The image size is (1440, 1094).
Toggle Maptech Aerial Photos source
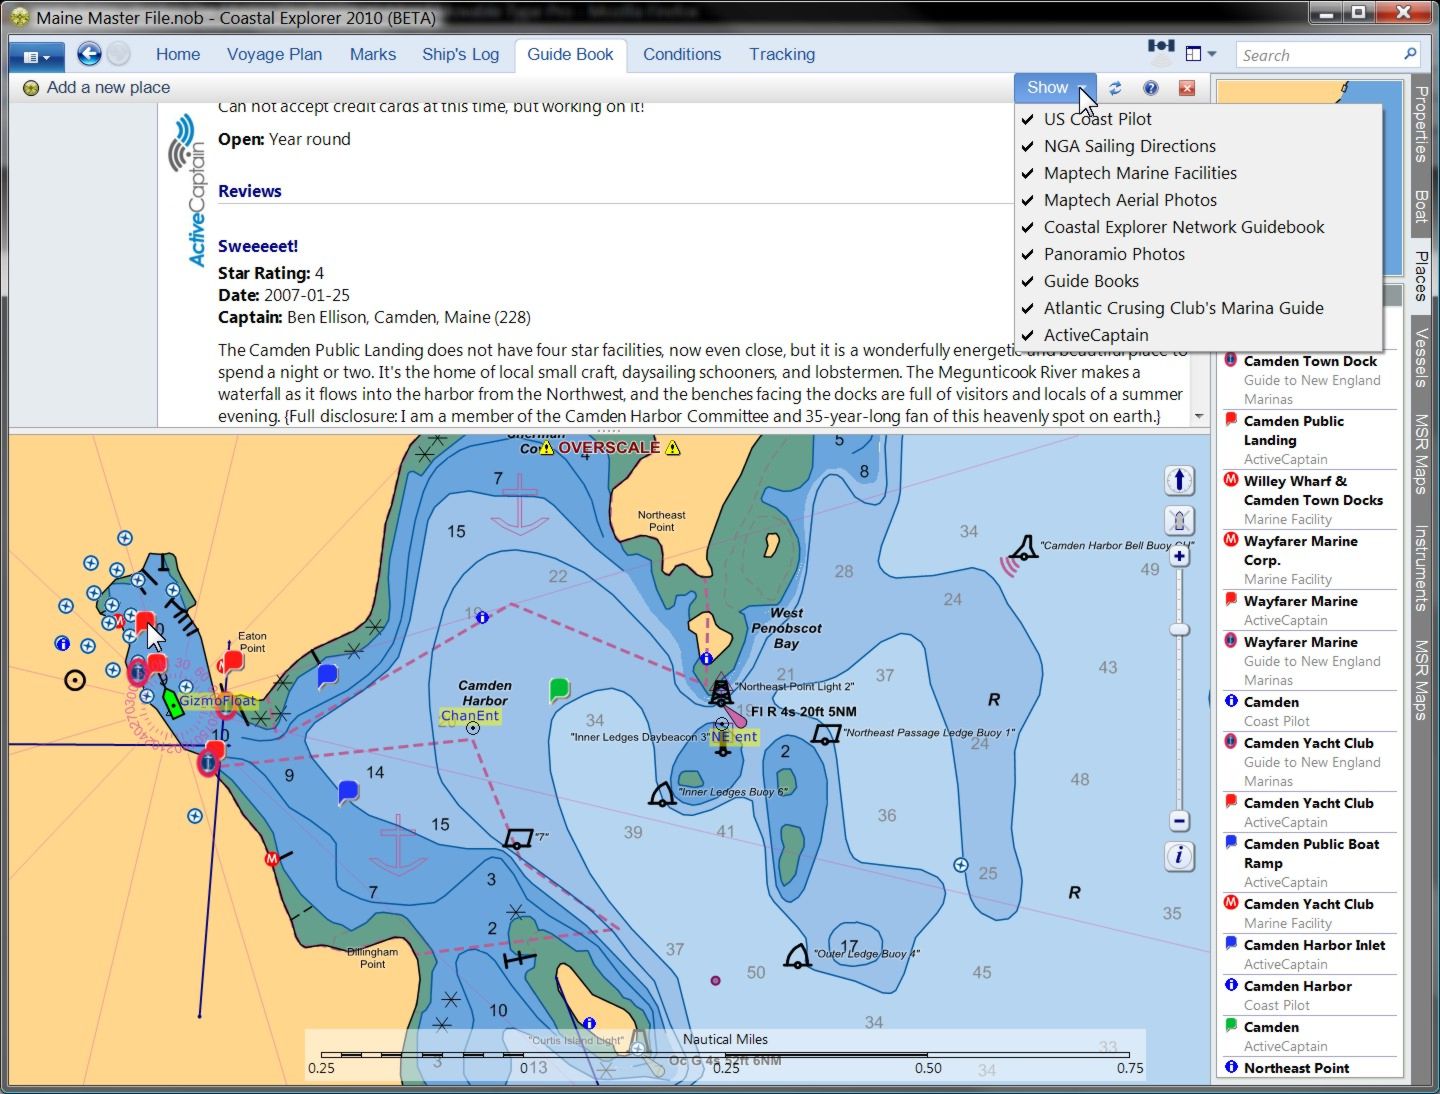[1197, 200]
